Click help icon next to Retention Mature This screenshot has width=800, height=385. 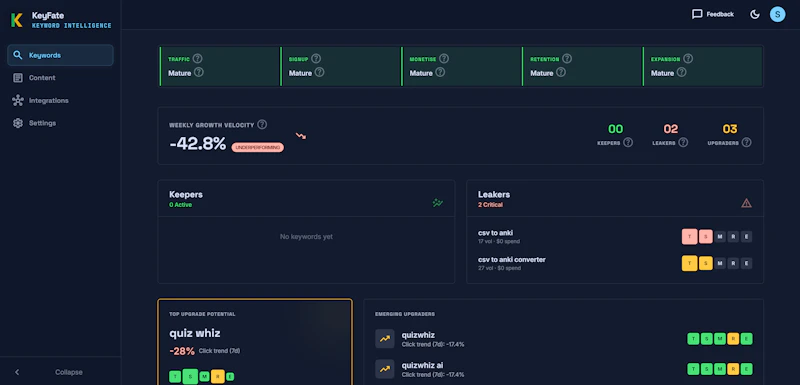point(561,72)
